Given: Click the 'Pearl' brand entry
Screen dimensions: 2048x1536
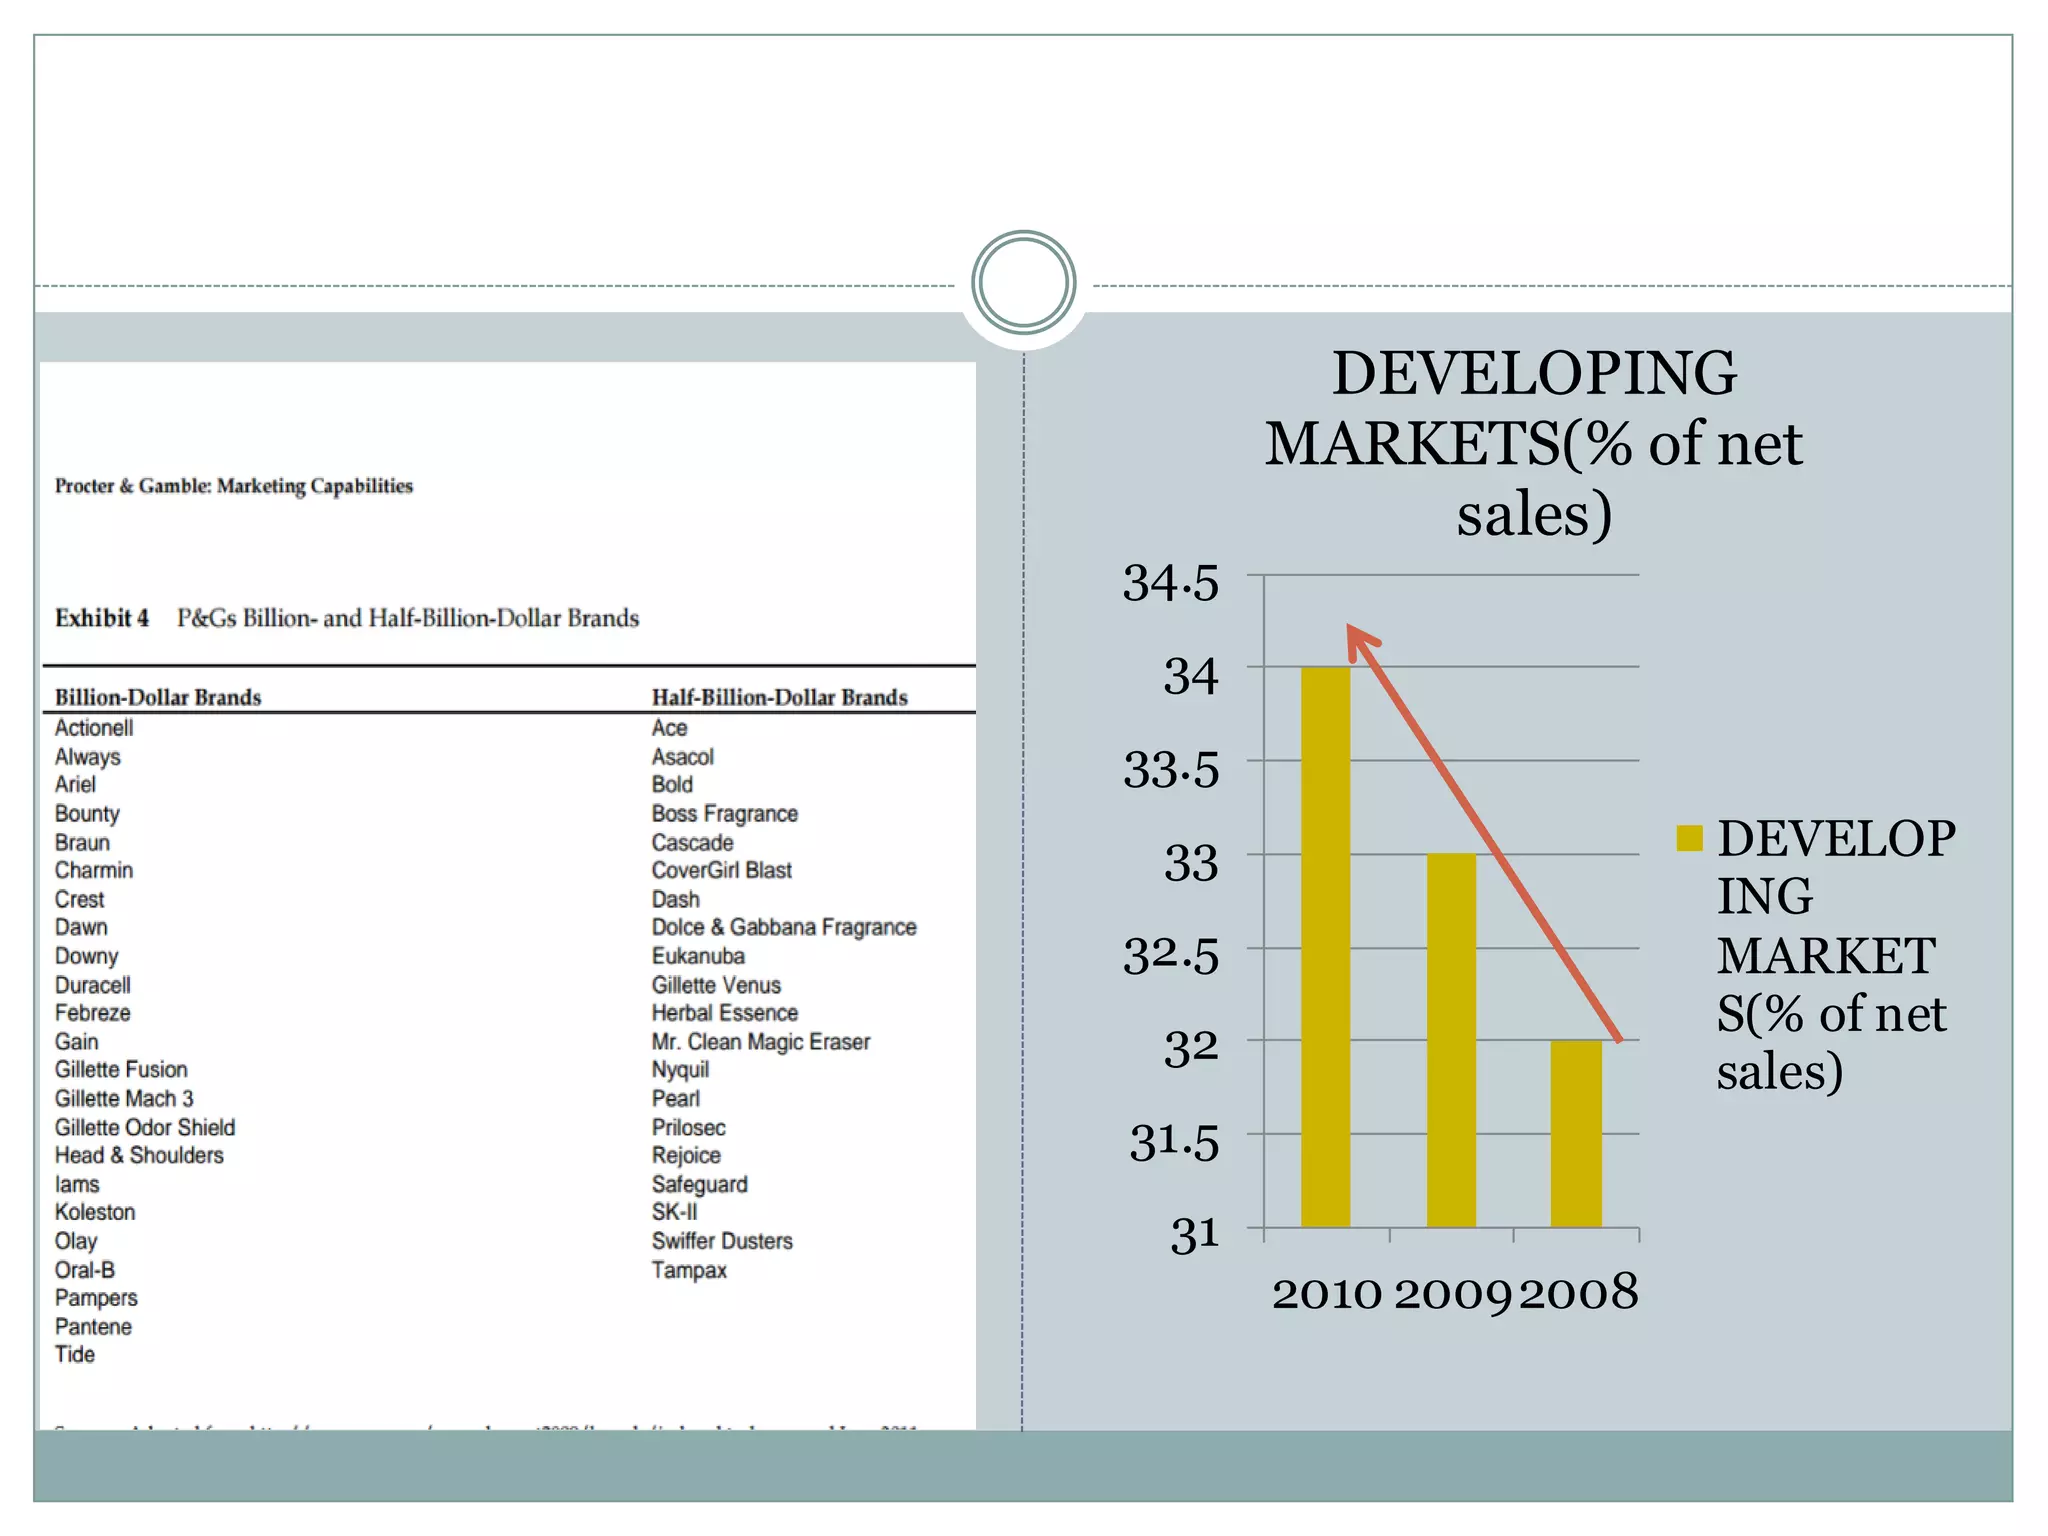Looking at the screenshot, I should click(676, 1099).
